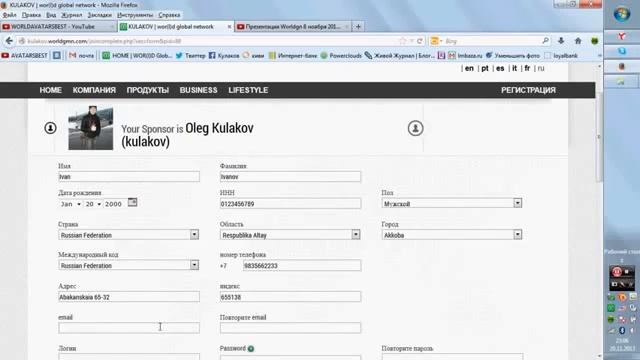
Task: Open Powerclouds bookmark
Action: pyautogui.click(x=341, y=56)
